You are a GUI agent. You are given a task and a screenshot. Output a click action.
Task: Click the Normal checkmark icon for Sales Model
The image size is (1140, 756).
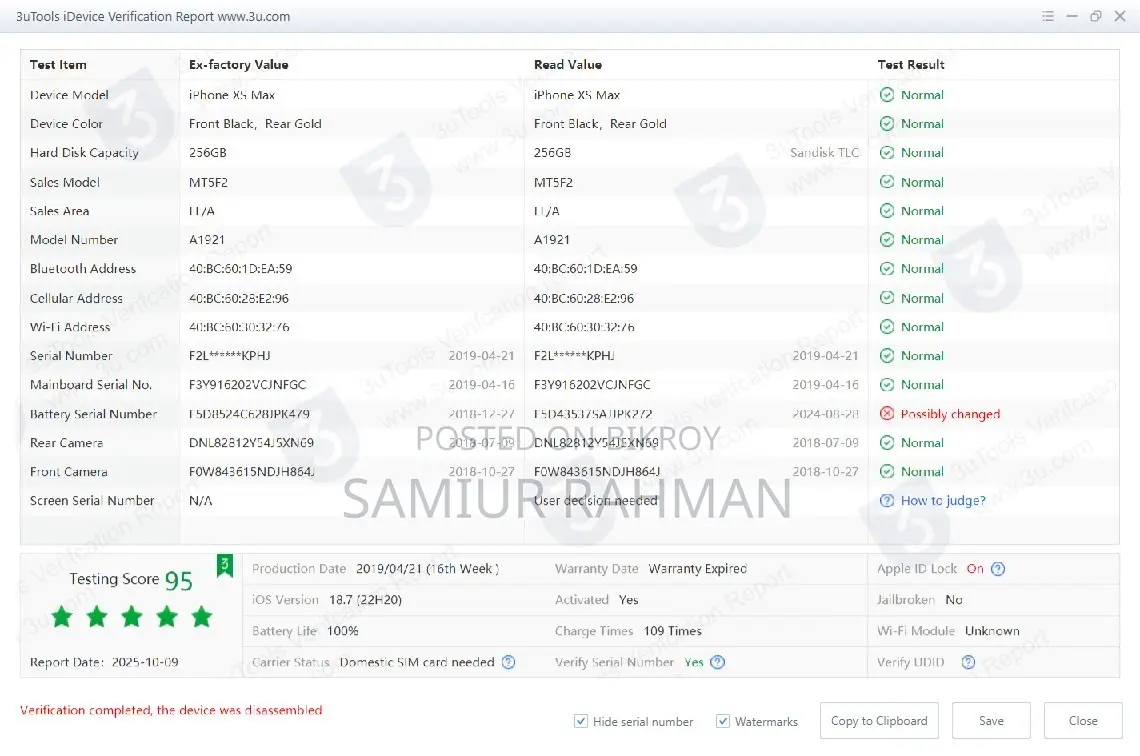pos(887,182)
